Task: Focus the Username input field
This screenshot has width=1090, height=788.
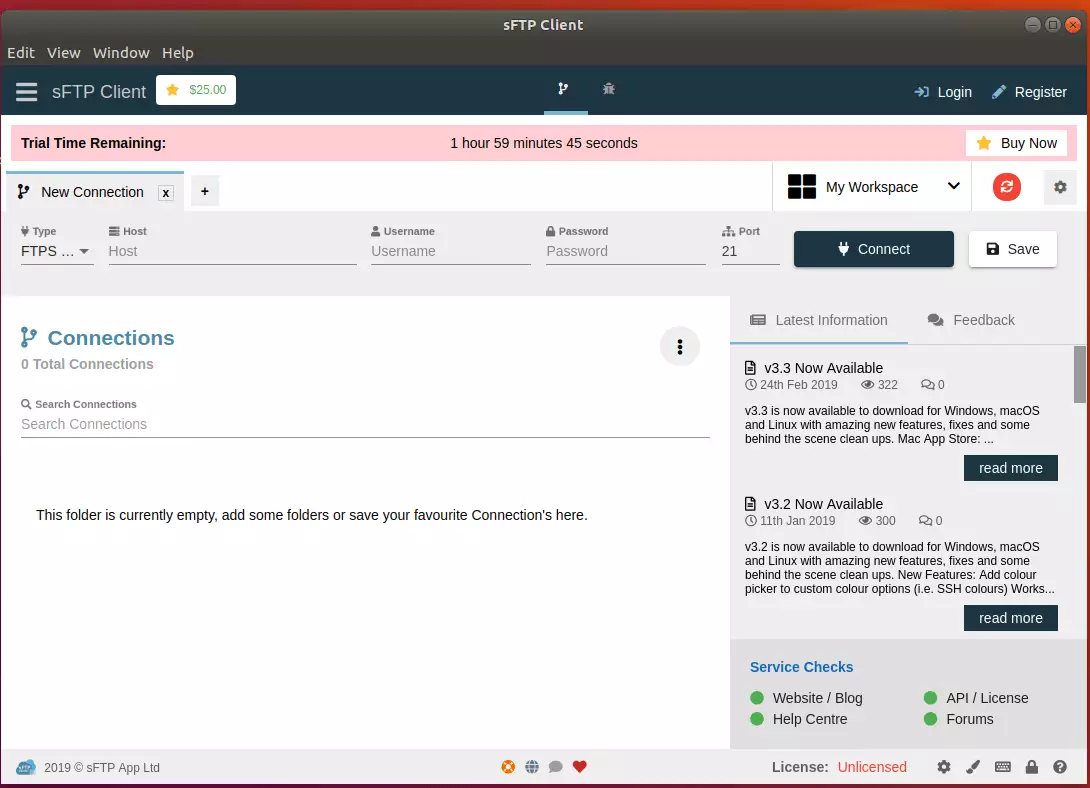Action: pyautogui.click(x=450, y=252)
